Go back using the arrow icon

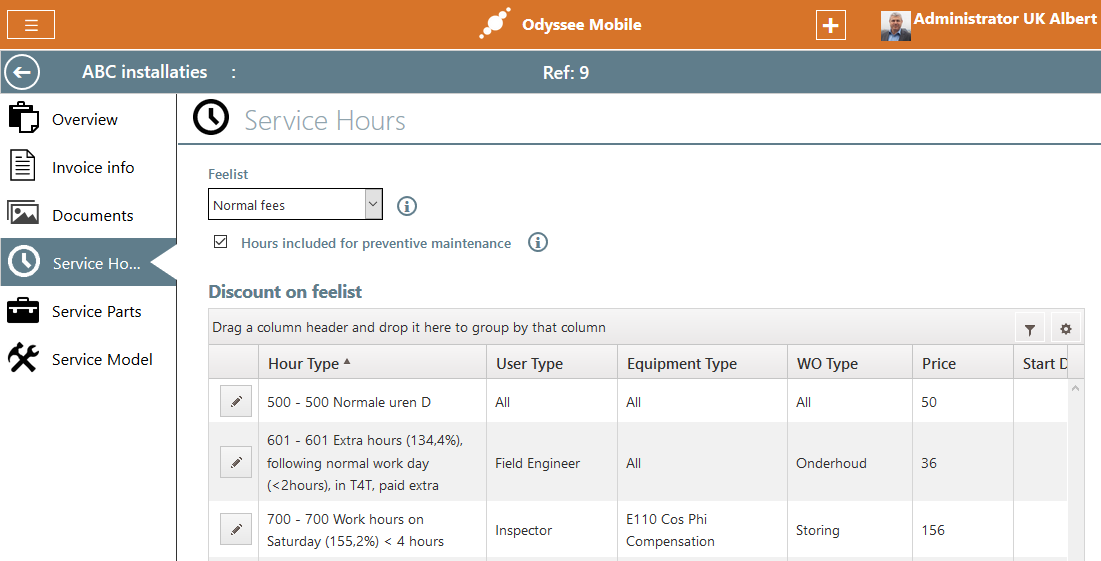[x=22, y=72]
